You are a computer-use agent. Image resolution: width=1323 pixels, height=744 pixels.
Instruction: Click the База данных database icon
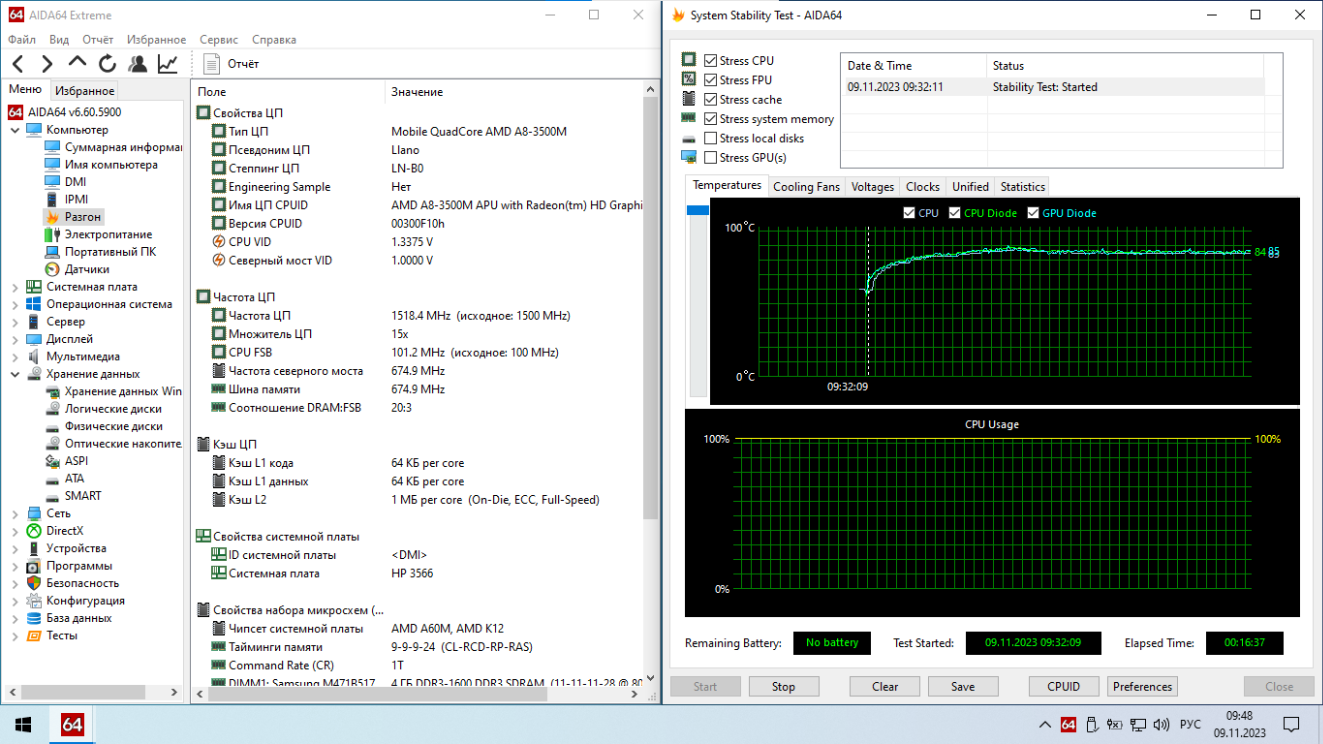[34, 618]
